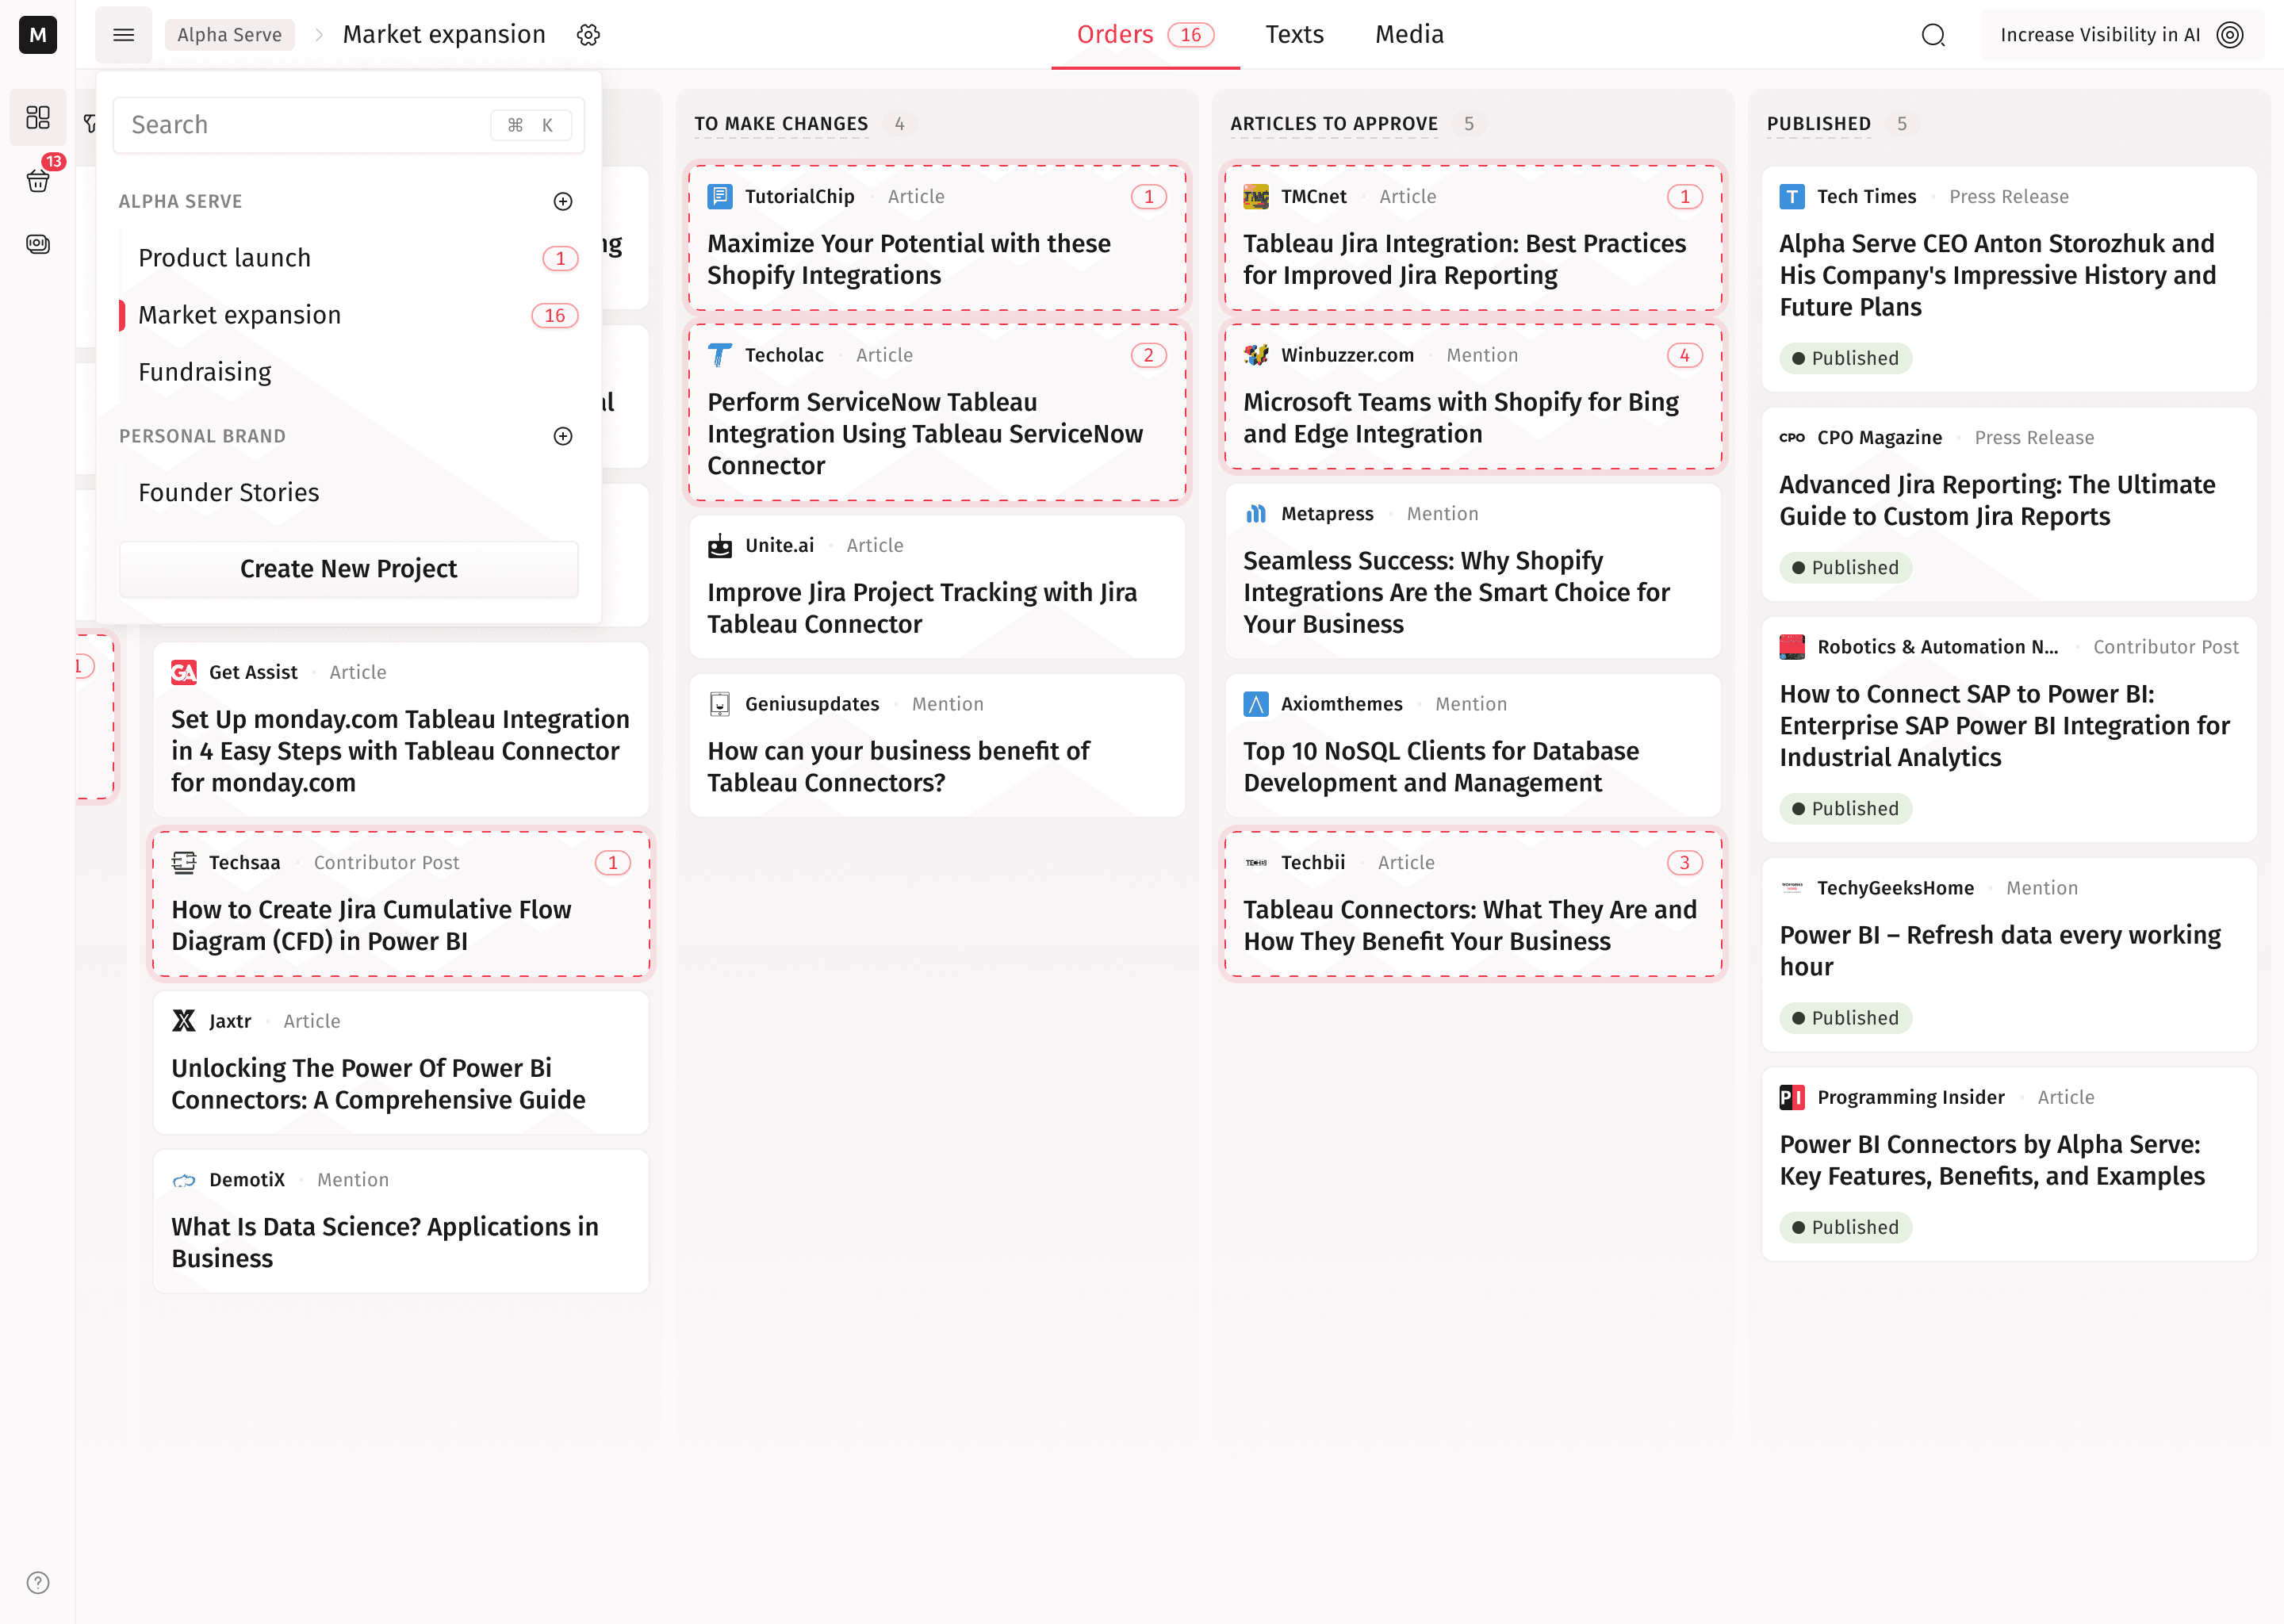Viewport: 2284px width, 1624px height.
Task: Open the Tableau Jira Integration article from TMCnet
Action: (x=1464, y=259)
